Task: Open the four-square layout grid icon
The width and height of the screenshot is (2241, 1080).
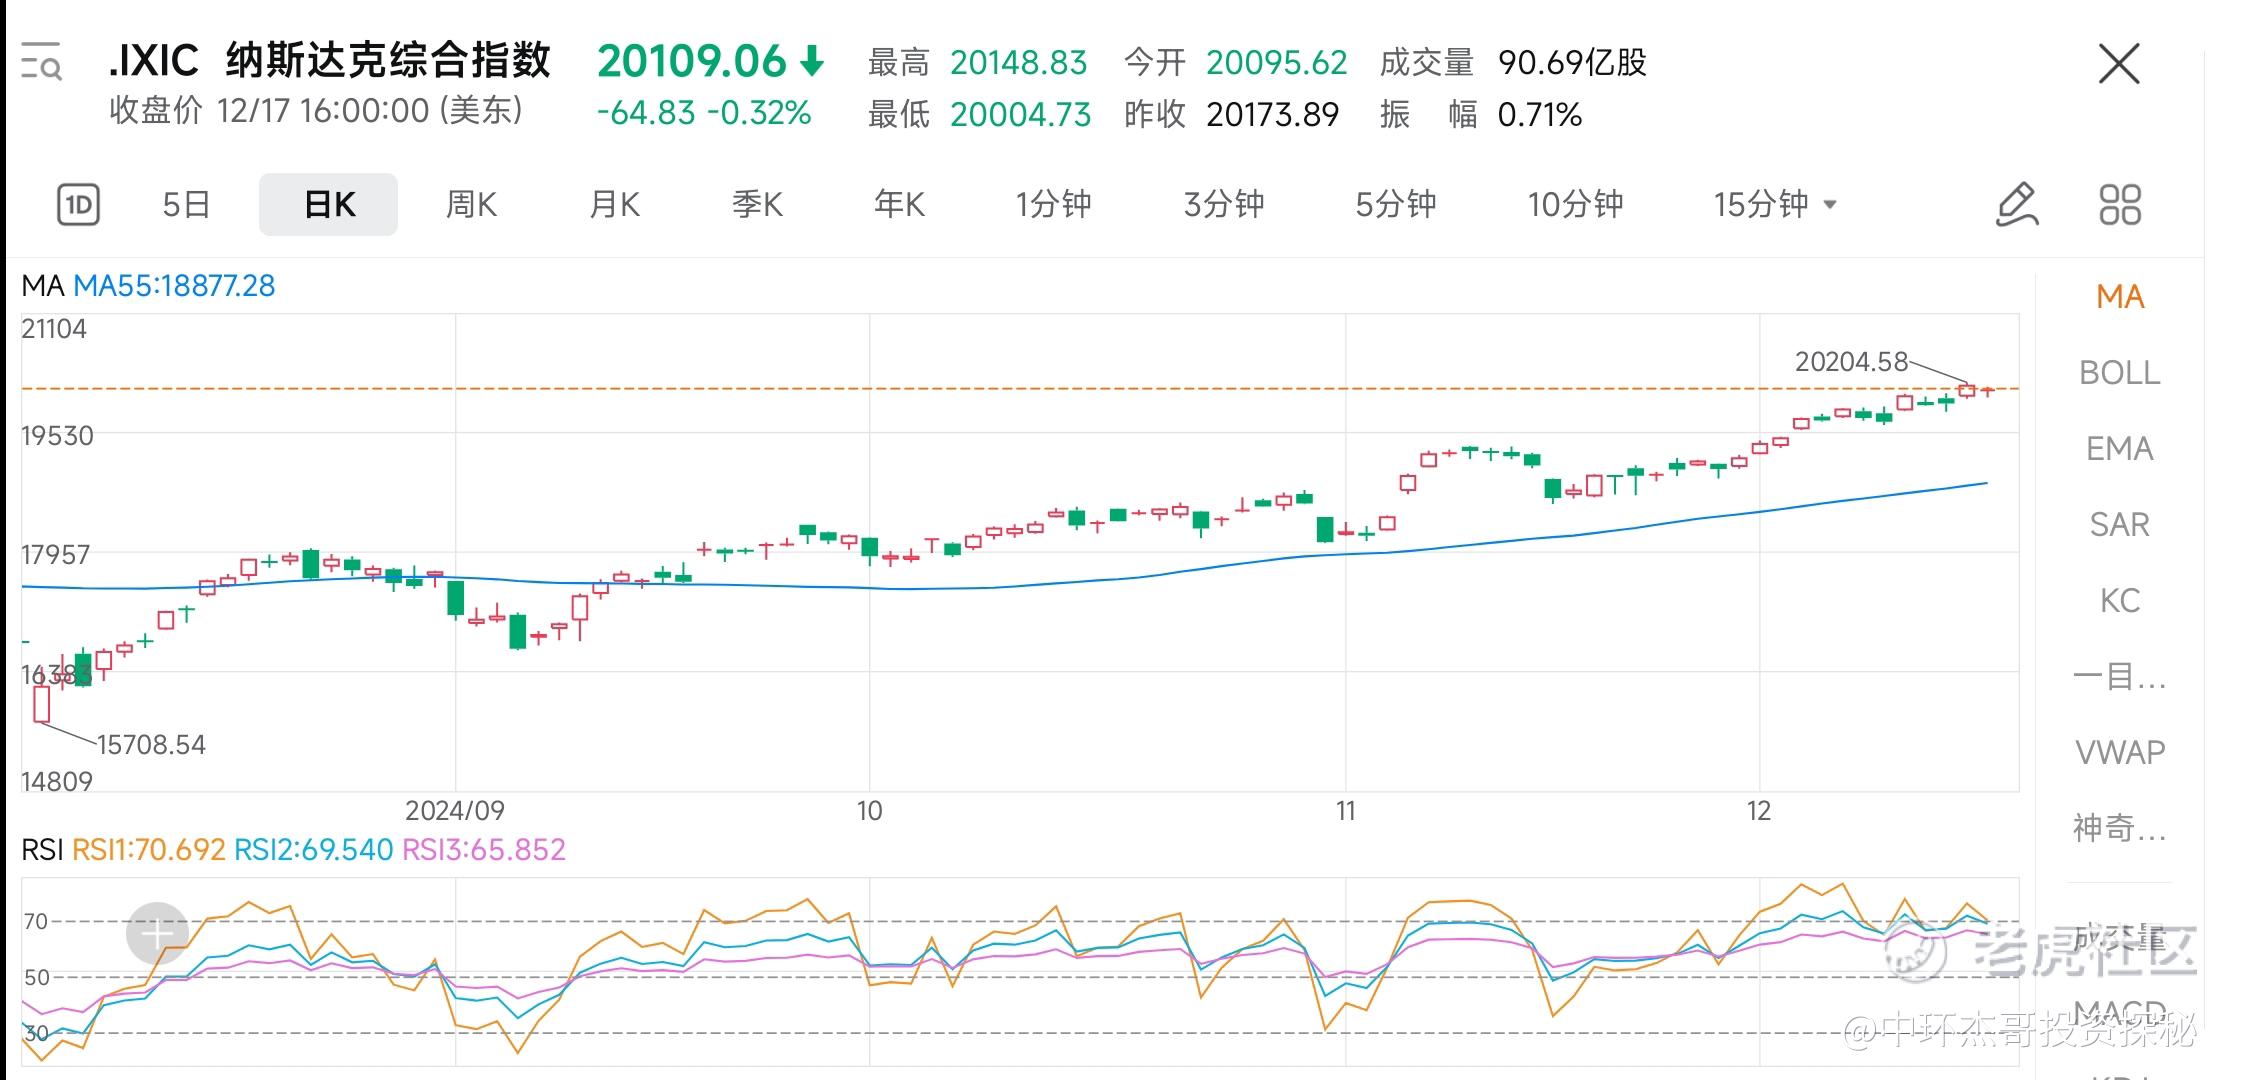Action: point(2120,205)
